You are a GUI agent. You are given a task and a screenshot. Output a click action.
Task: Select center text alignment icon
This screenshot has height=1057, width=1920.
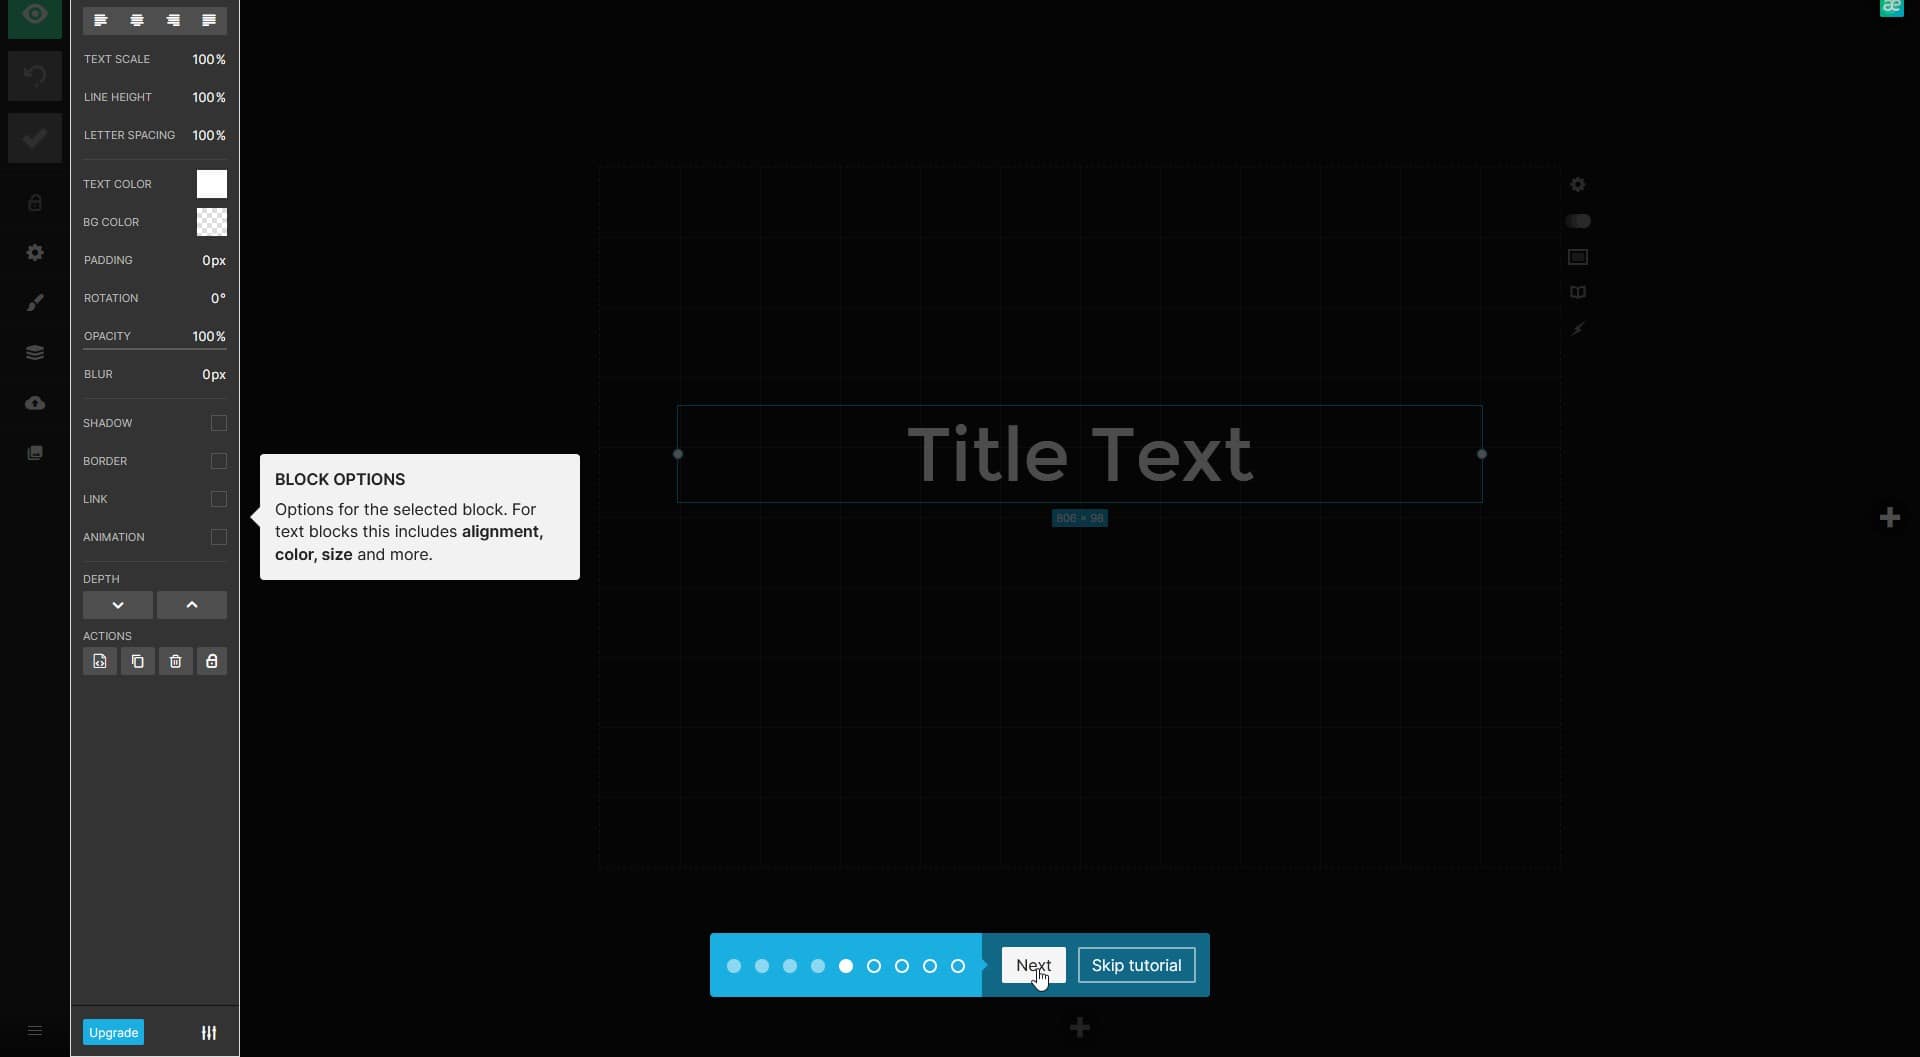click(137, 20)
